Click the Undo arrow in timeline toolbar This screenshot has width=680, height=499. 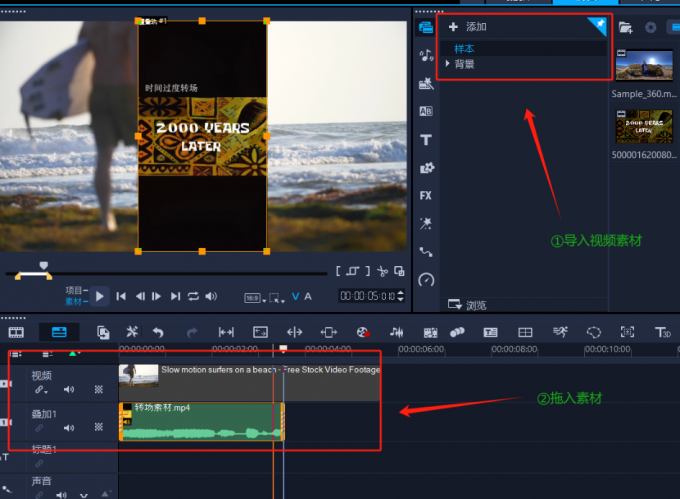pyautogui.click(x=158, y=332)
